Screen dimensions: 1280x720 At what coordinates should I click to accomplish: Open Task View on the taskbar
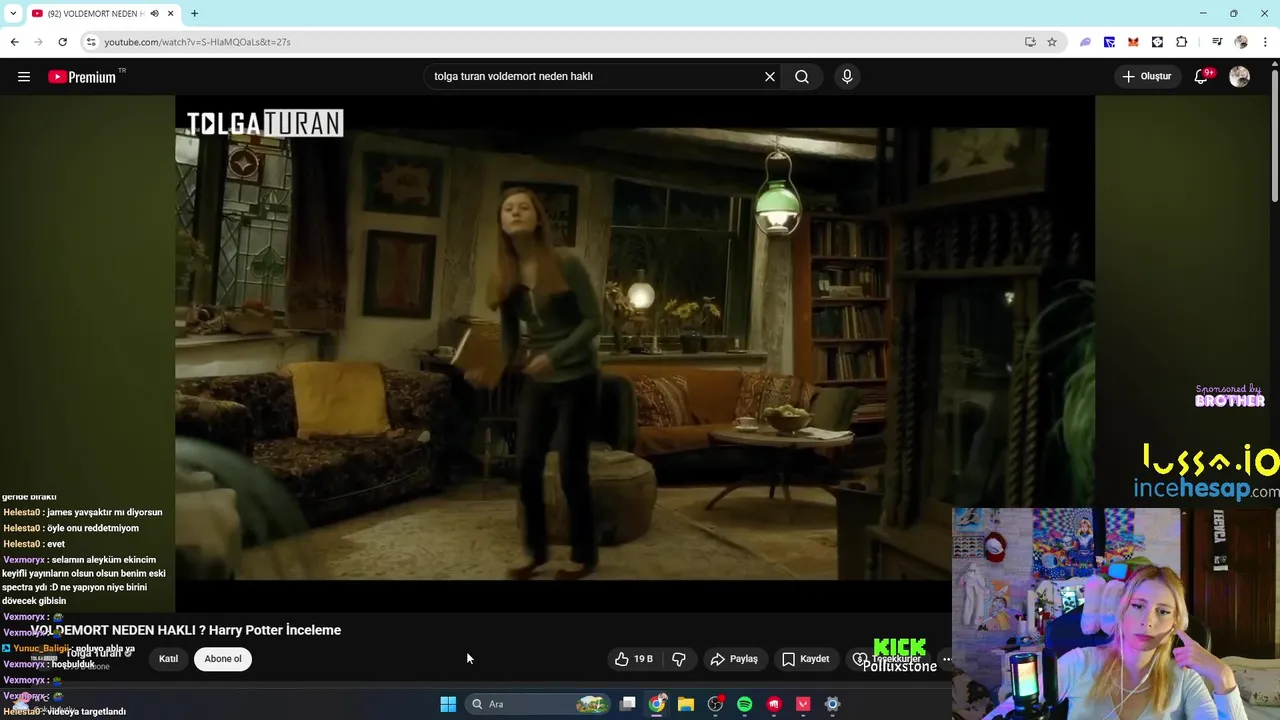point(628,704)
